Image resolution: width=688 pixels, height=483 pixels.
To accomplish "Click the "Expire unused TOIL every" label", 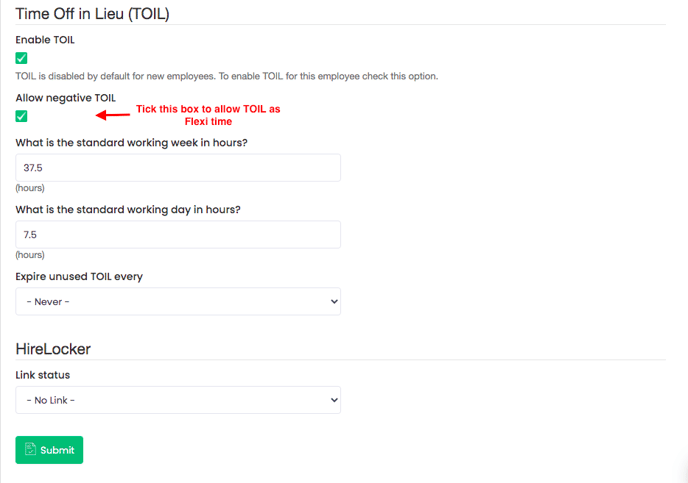I will click(79, 276).
